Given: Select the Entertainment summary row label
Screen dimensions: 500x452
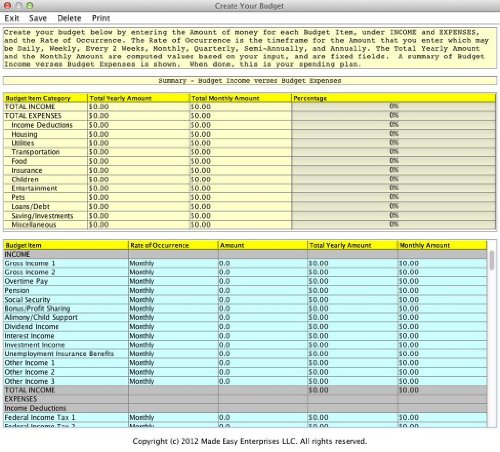Looking at the screenshot, I should point(34,188).
